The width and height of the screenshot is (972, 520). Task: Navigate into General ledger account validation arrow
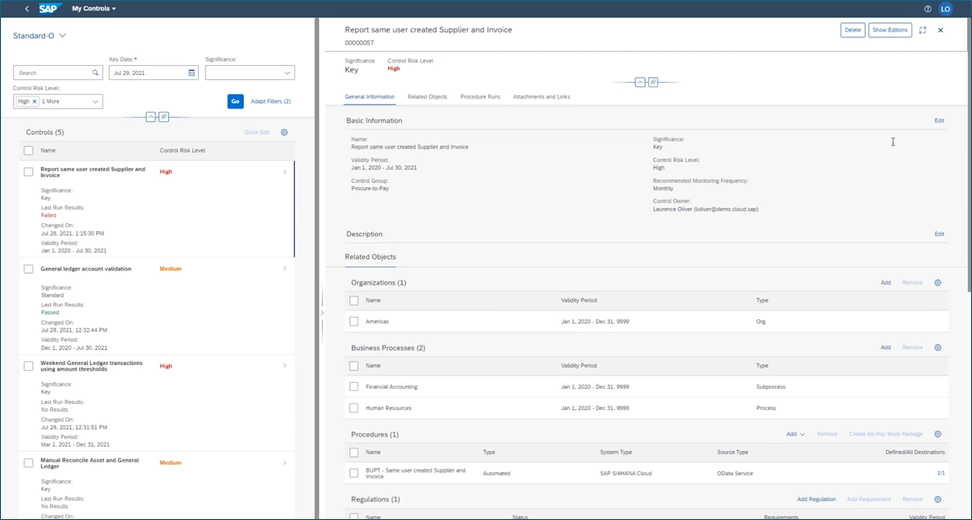pyautogui.click(x=285, y=269)
